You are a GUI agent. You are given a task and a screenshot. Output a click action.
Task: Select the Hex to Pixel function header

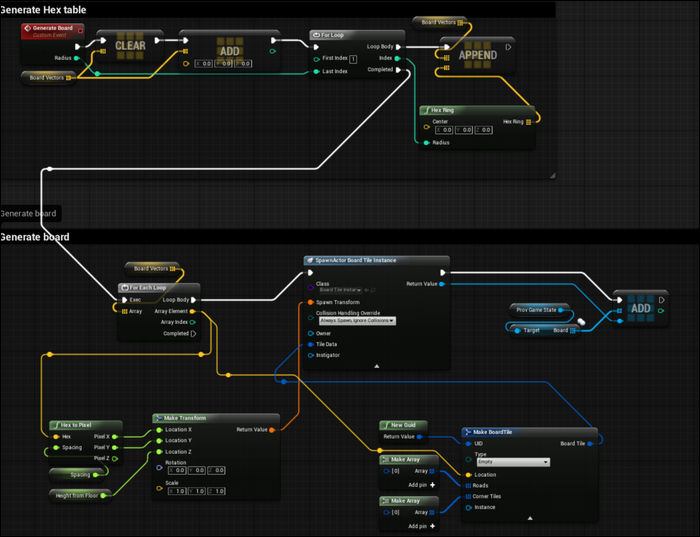pyautogui.click(x=86, y=425)
